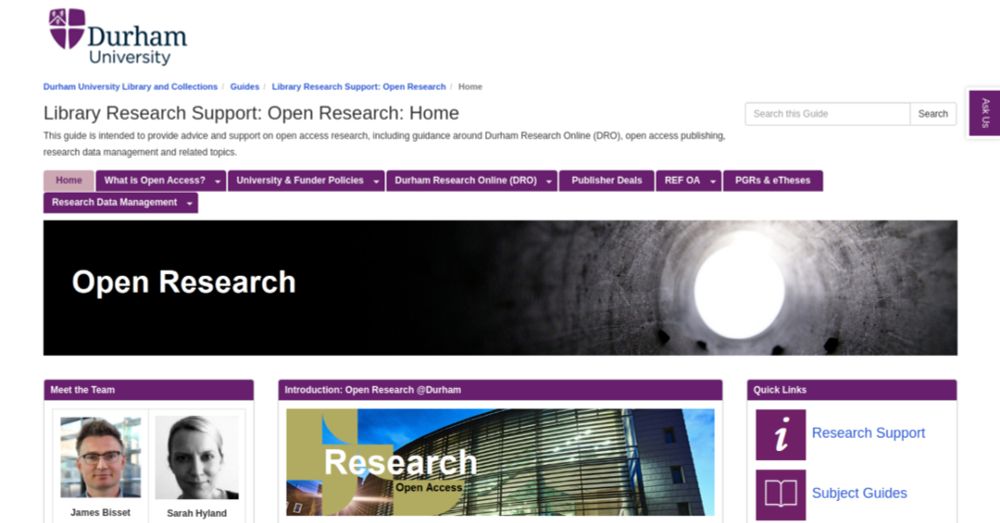1000x523 pixels.
Task: Open the REF OA tab
Action: coord(682,180)
